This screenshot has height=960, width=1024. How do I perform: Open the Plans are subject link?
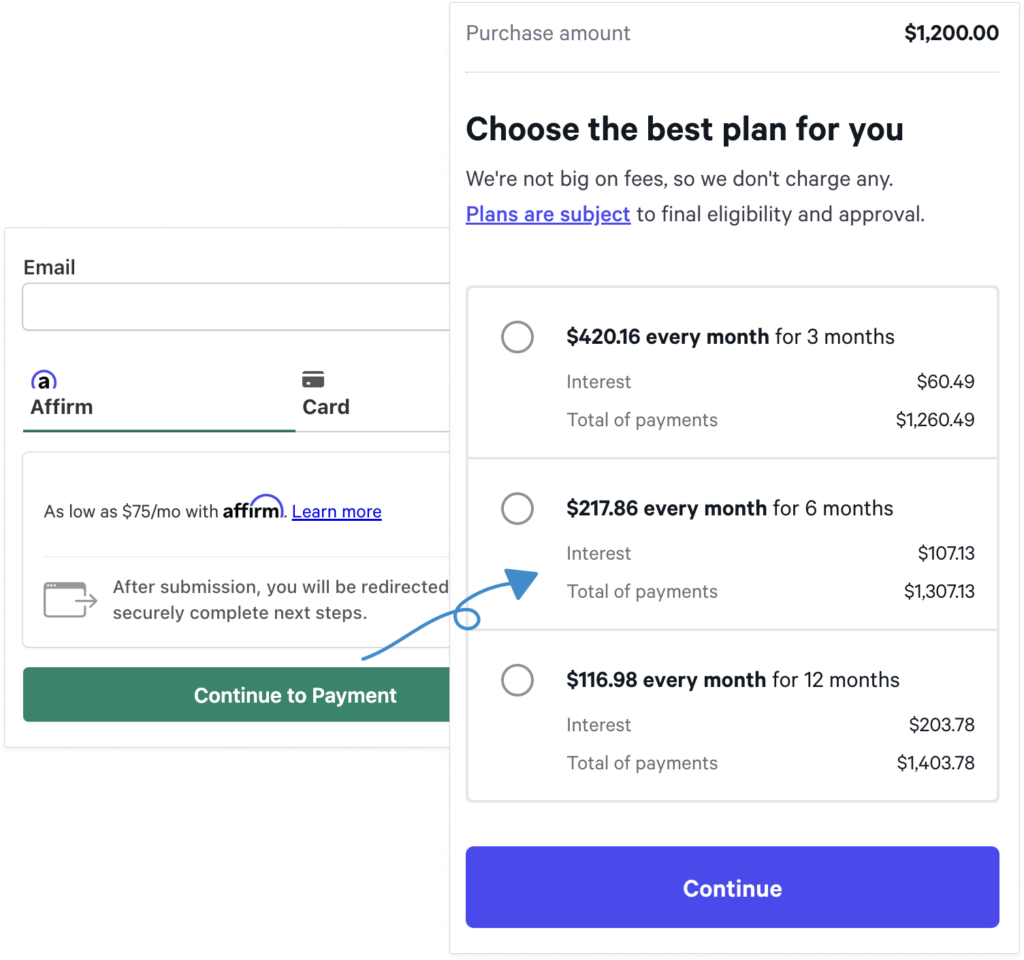[548, 214]
